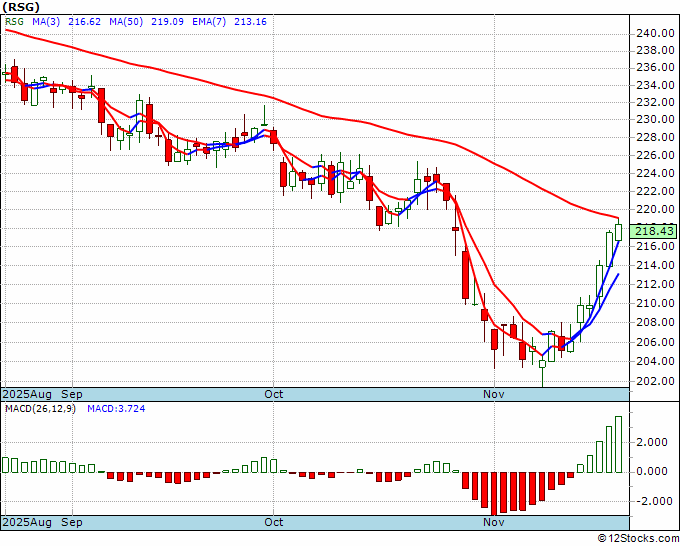Click the latest green candlestick near 218
The height and width of the screenshot is (546, 680).
click(618, 232)
